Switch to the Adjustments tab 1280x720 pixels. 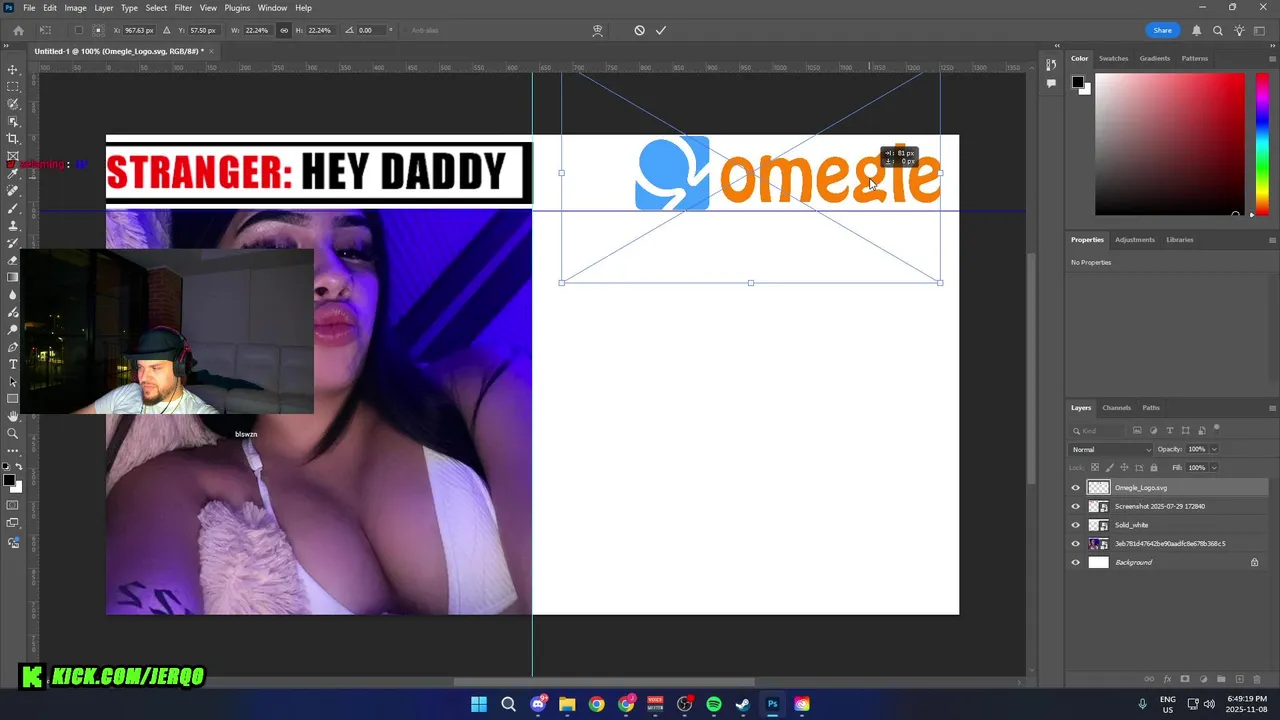[x=1135, y=240]
